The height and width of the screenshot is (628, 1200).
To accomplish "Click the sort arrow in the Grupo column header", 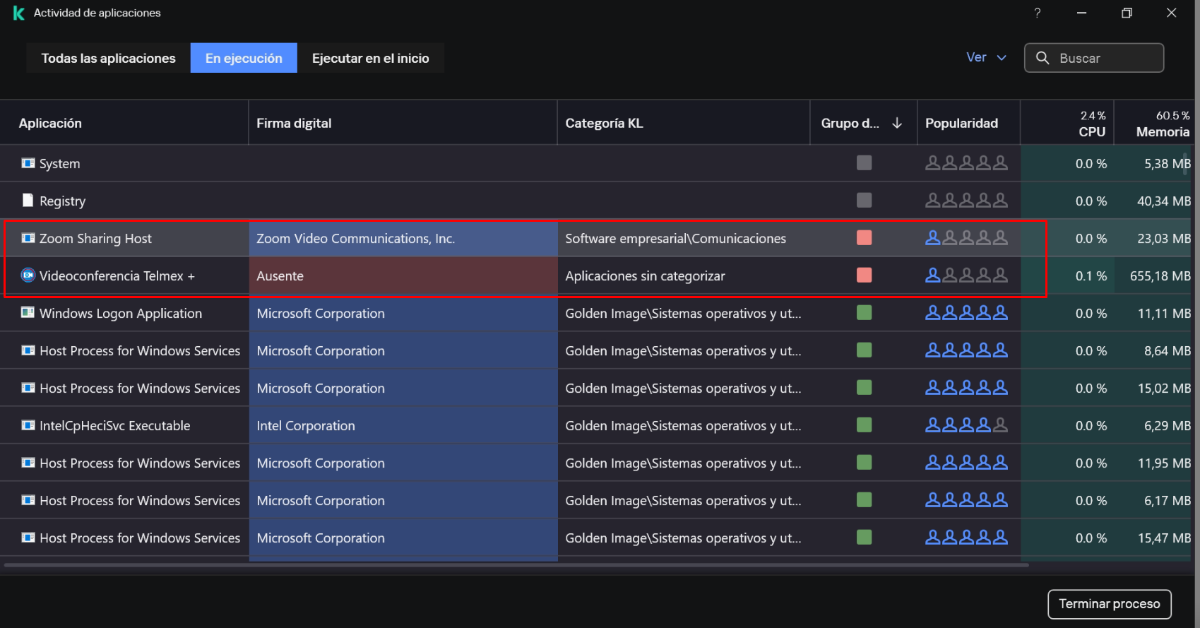I will click(x=897, y=123).
